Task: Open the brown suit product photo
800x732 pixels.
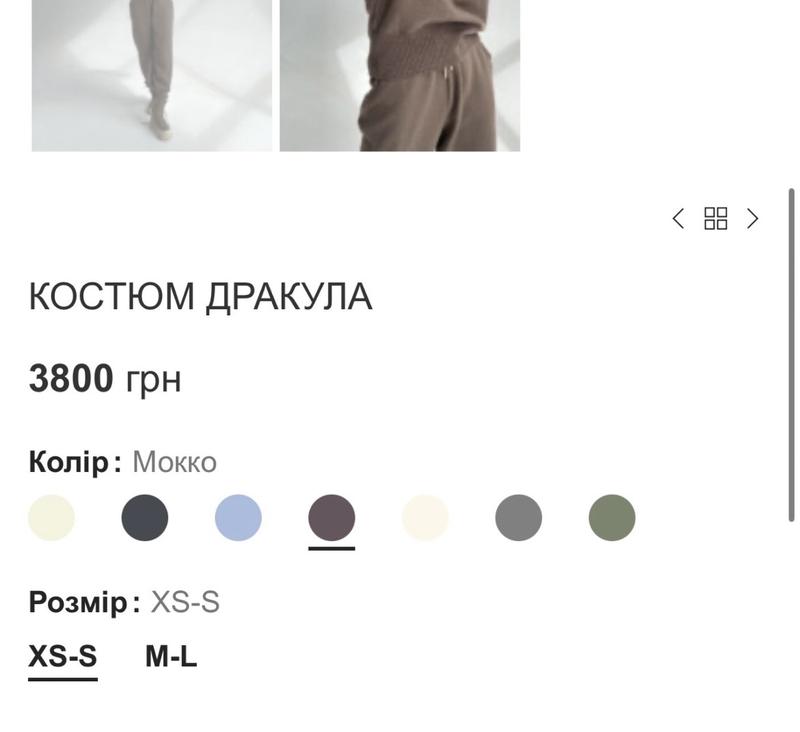Action: coord(400,75)
